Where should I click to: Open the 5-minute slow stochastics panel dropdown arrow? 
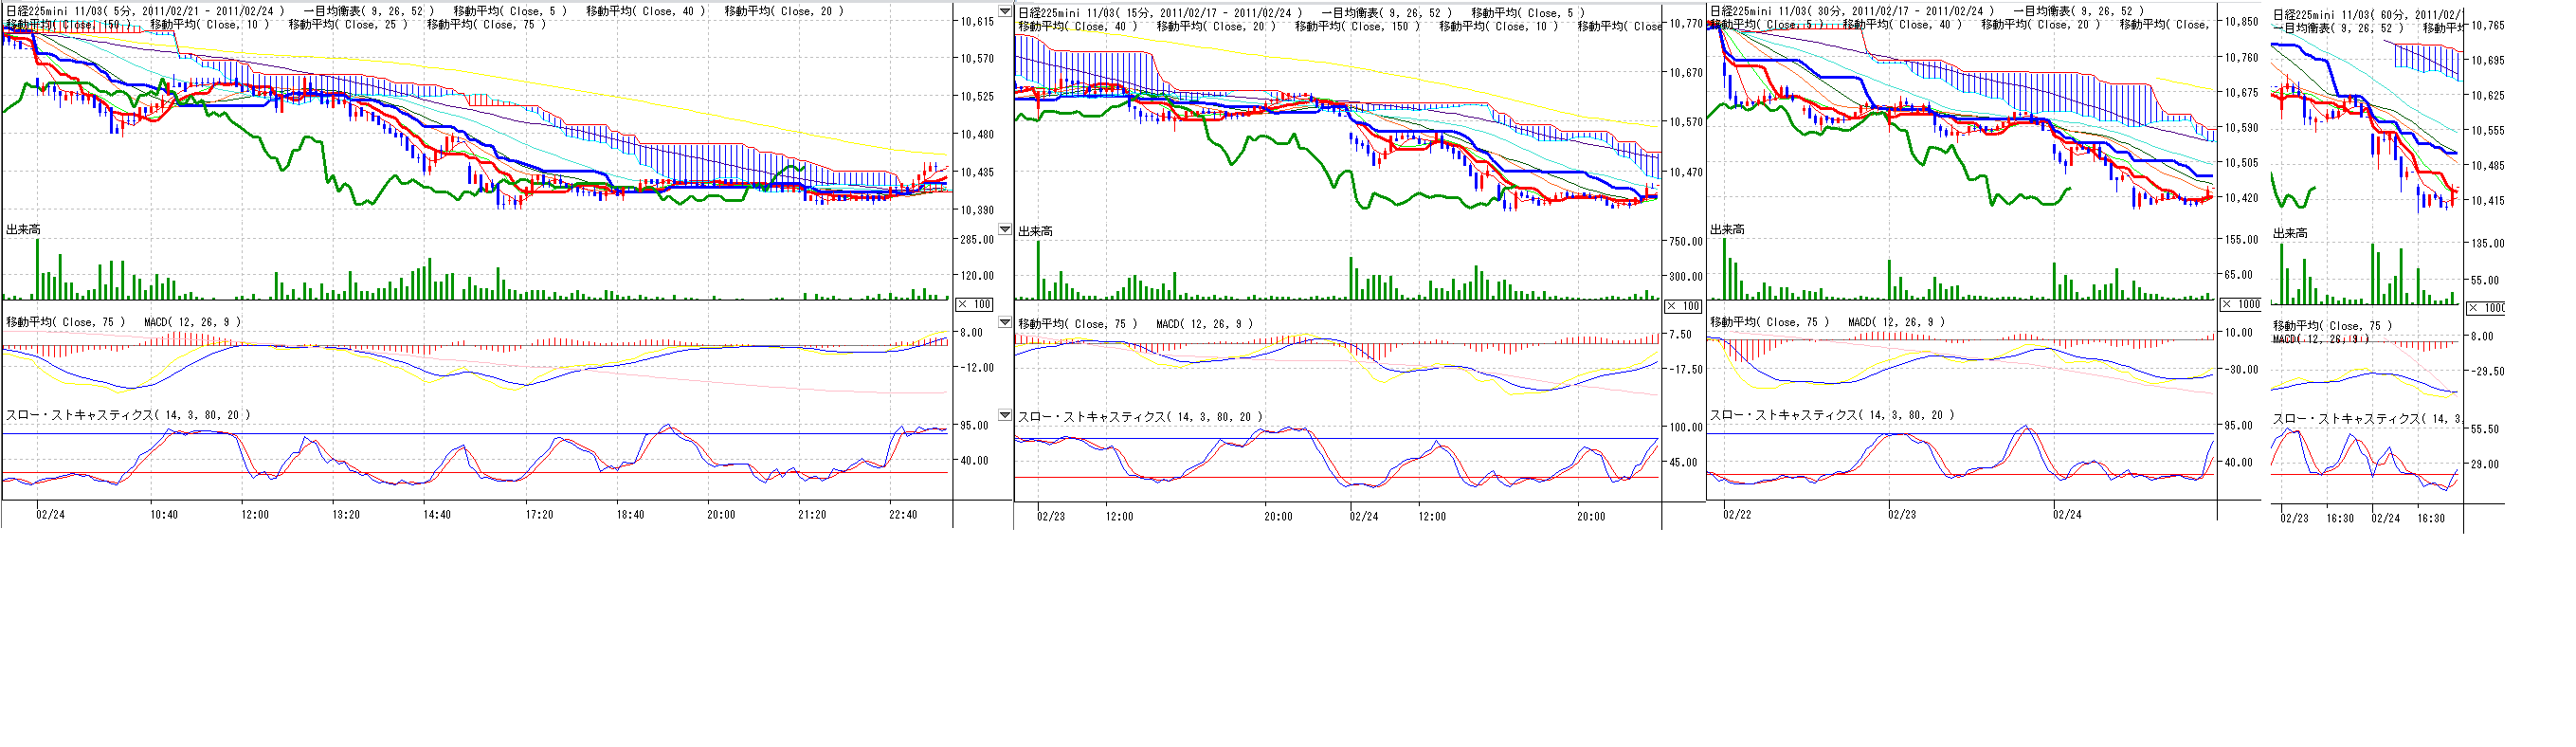[x=1005, y=415]
